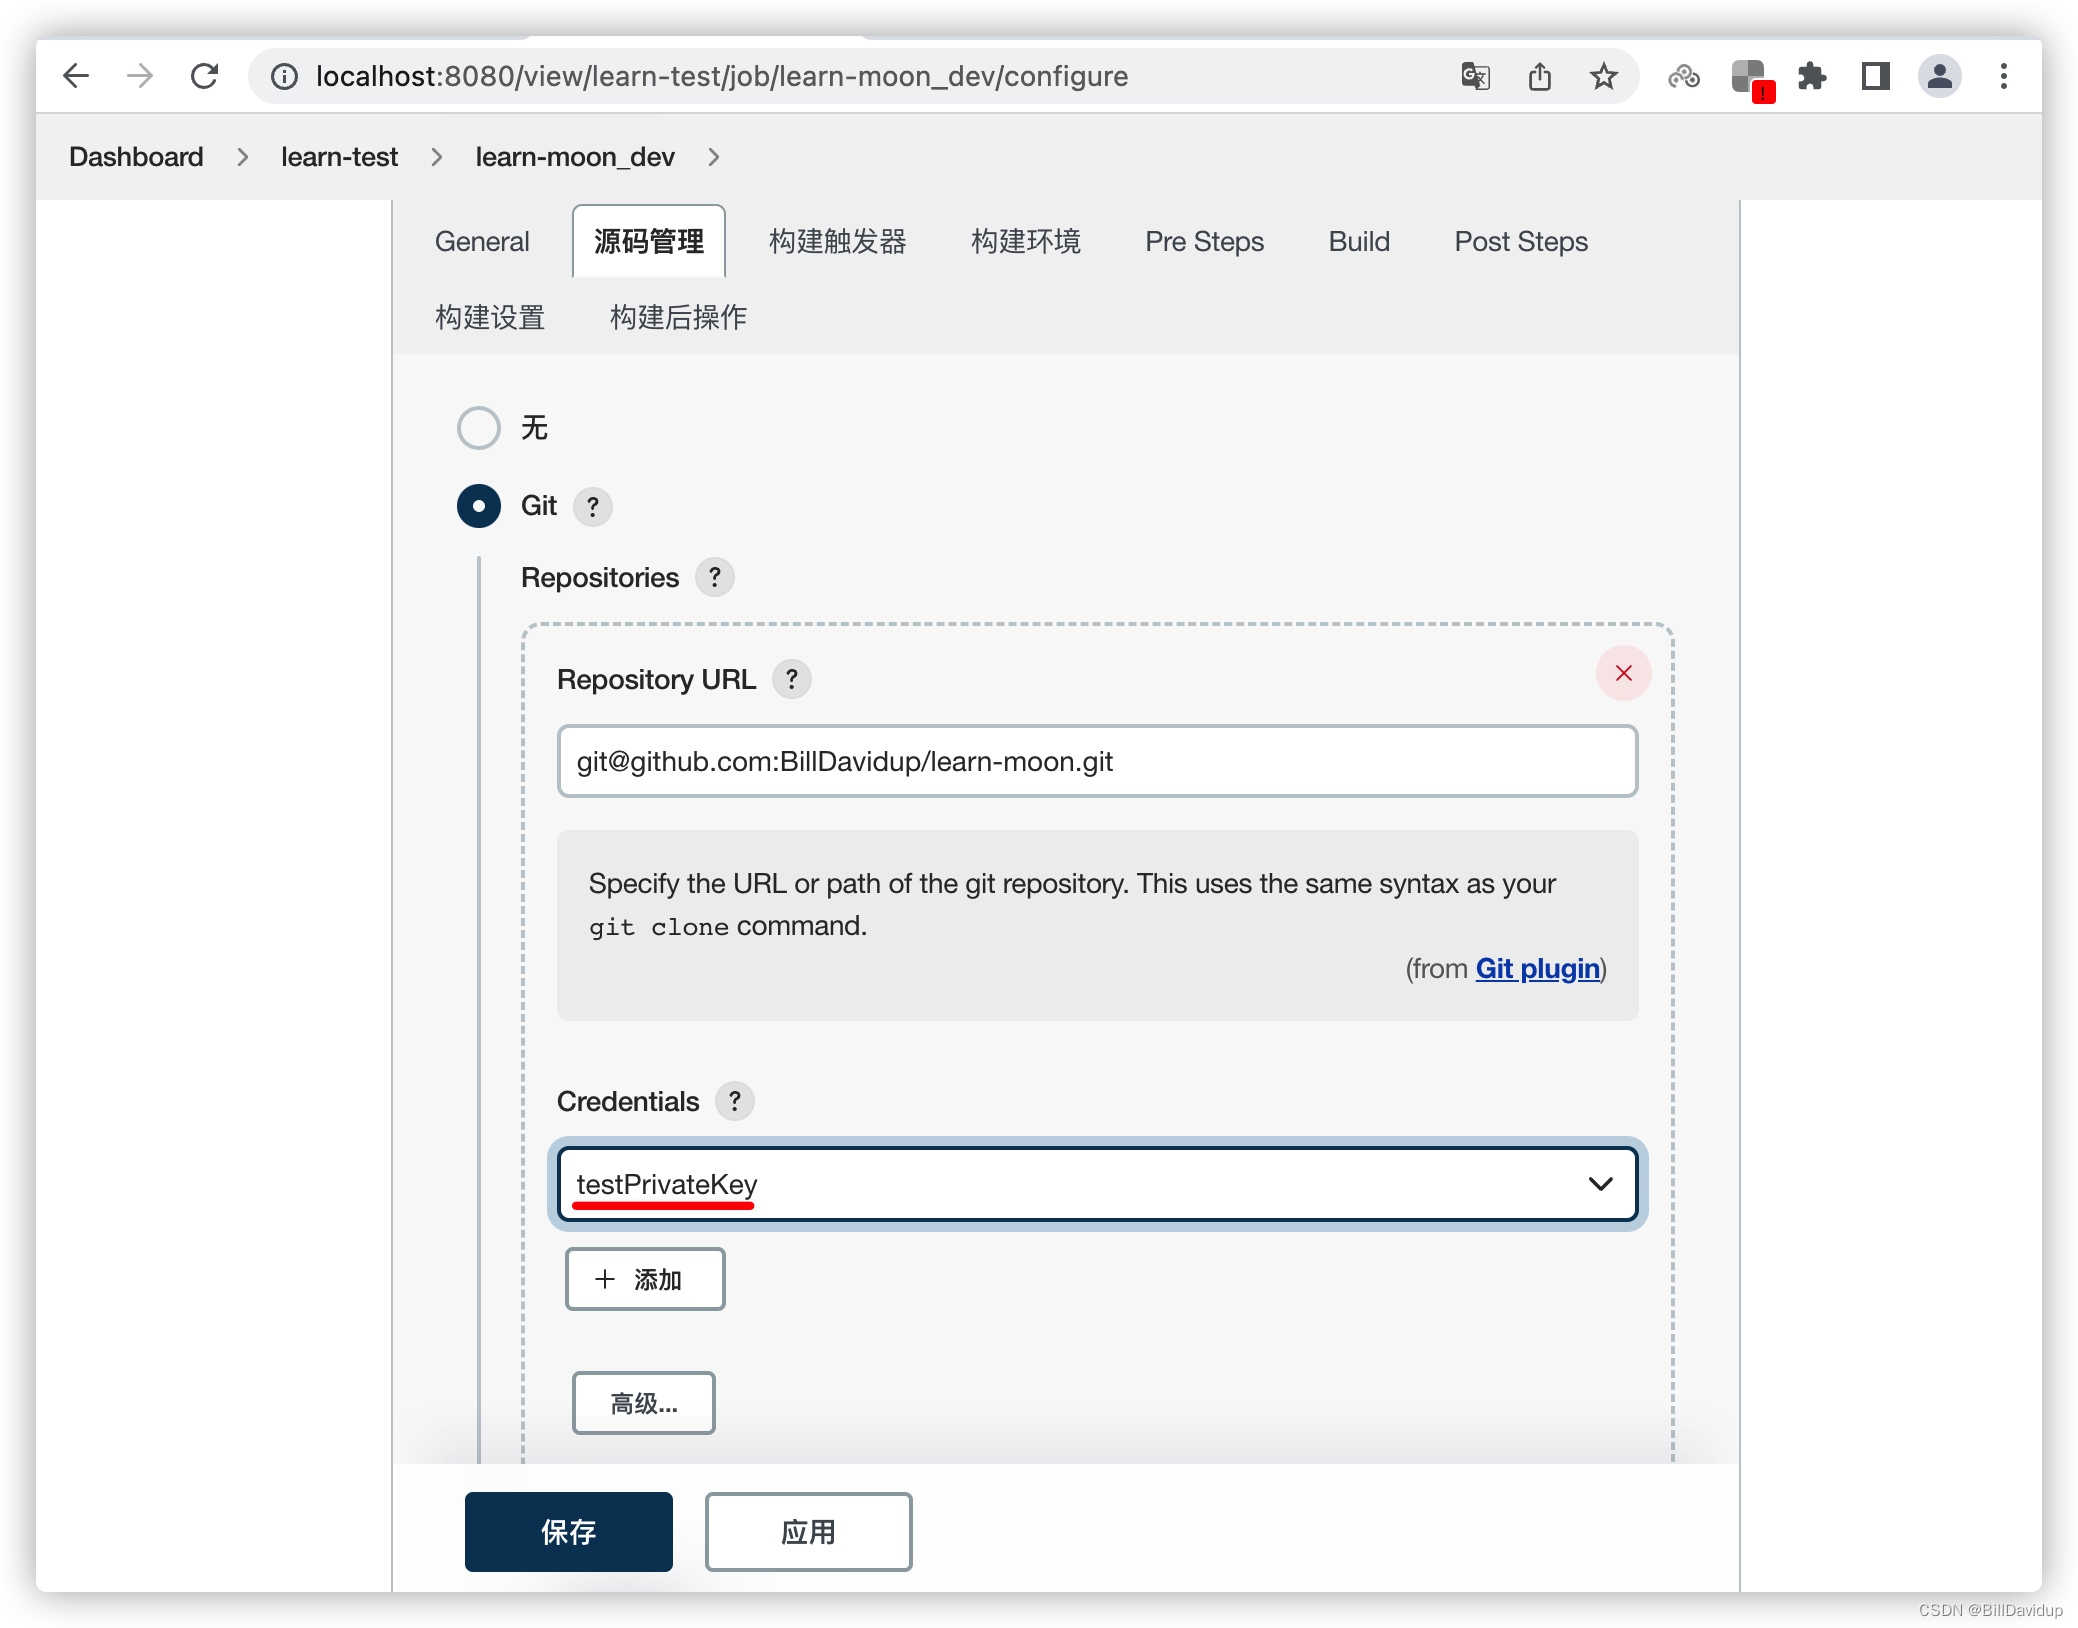Expand the chevron after Dashboard breadcrumb
Screen dimensions: 2078x1628
tap(242, 157)
